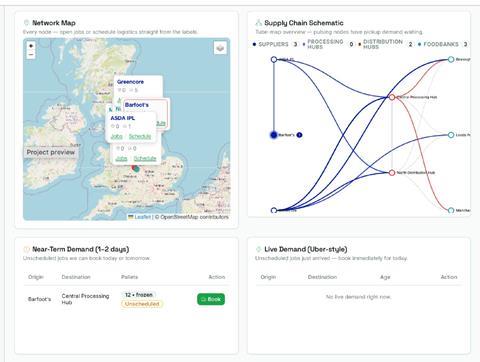Click the 12 frozen pallets badge

click(x=138, y=295)
